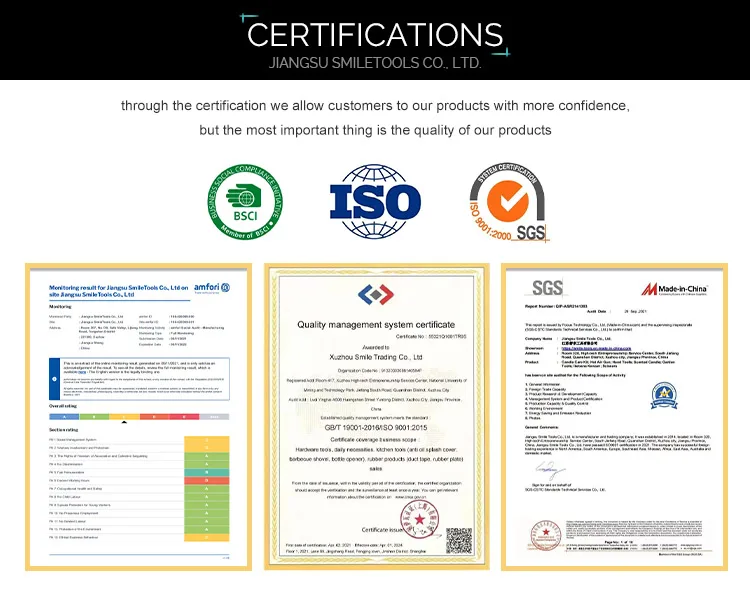Click 'Xuzhou Smile Trading Co., Ltd' text

click(376, 357)
